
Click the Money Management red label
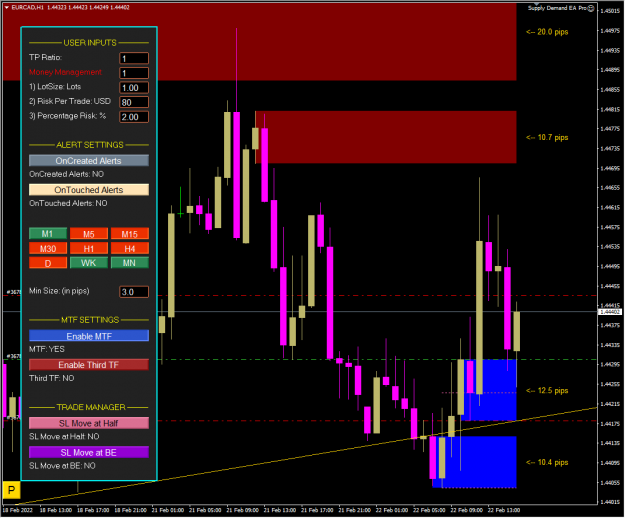[65, 72]
